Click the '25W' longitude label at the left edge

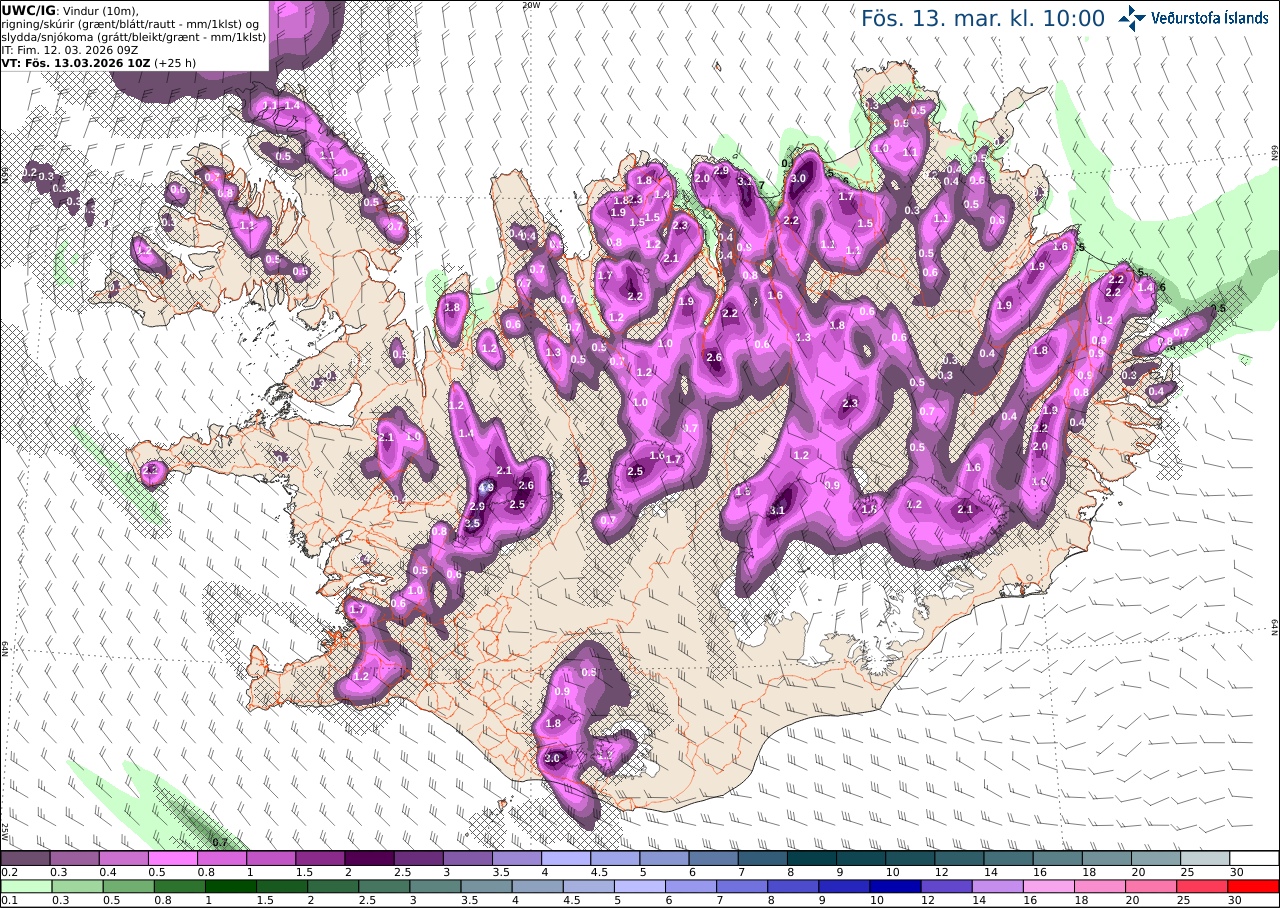click(5, 831)
